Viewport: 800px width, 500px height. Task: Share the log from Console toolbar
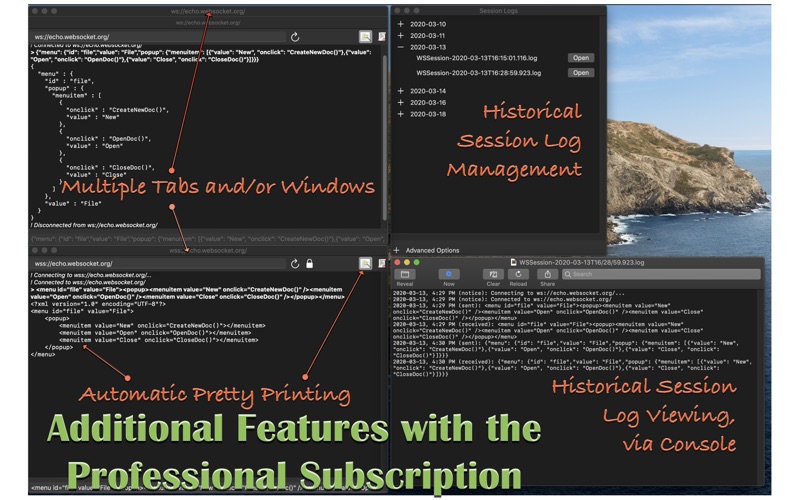[547, 274]
